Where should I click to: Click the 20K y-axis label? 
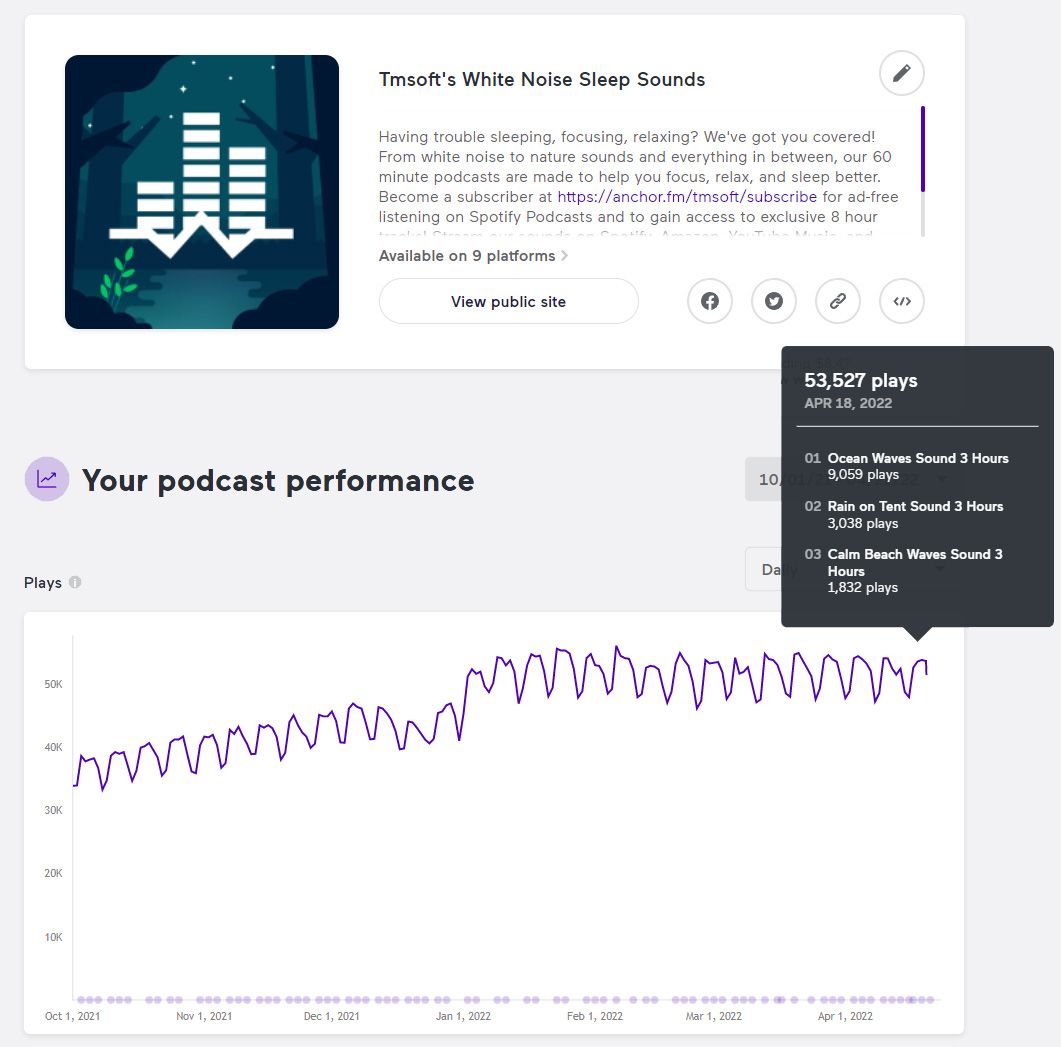(53, 873)
